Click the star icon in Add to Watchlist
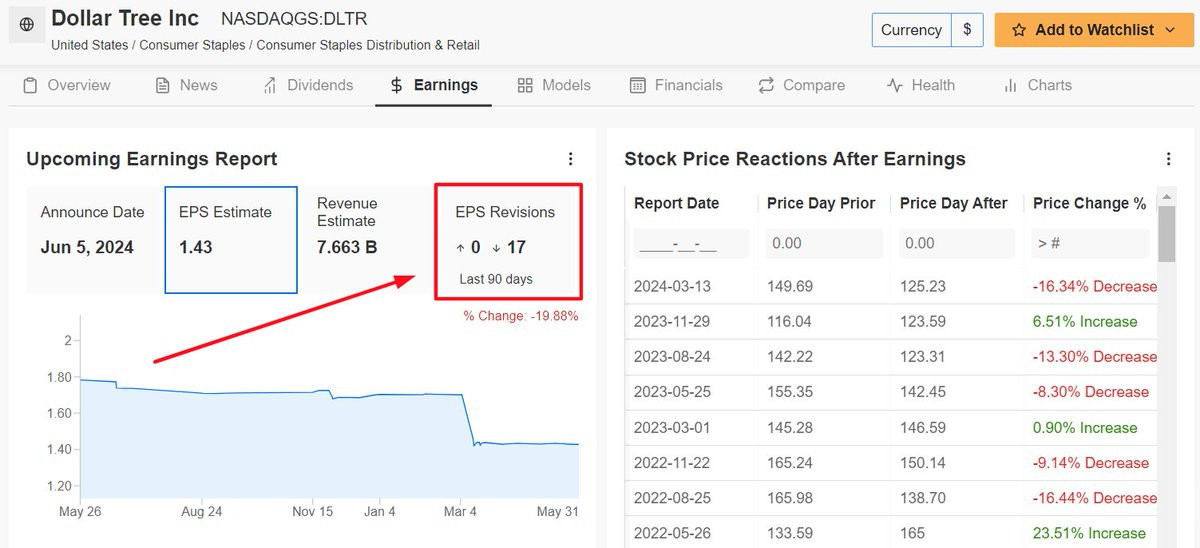Image resolution: width=1200 pixels, height=548 pixels. click(x=1019, y=30)
